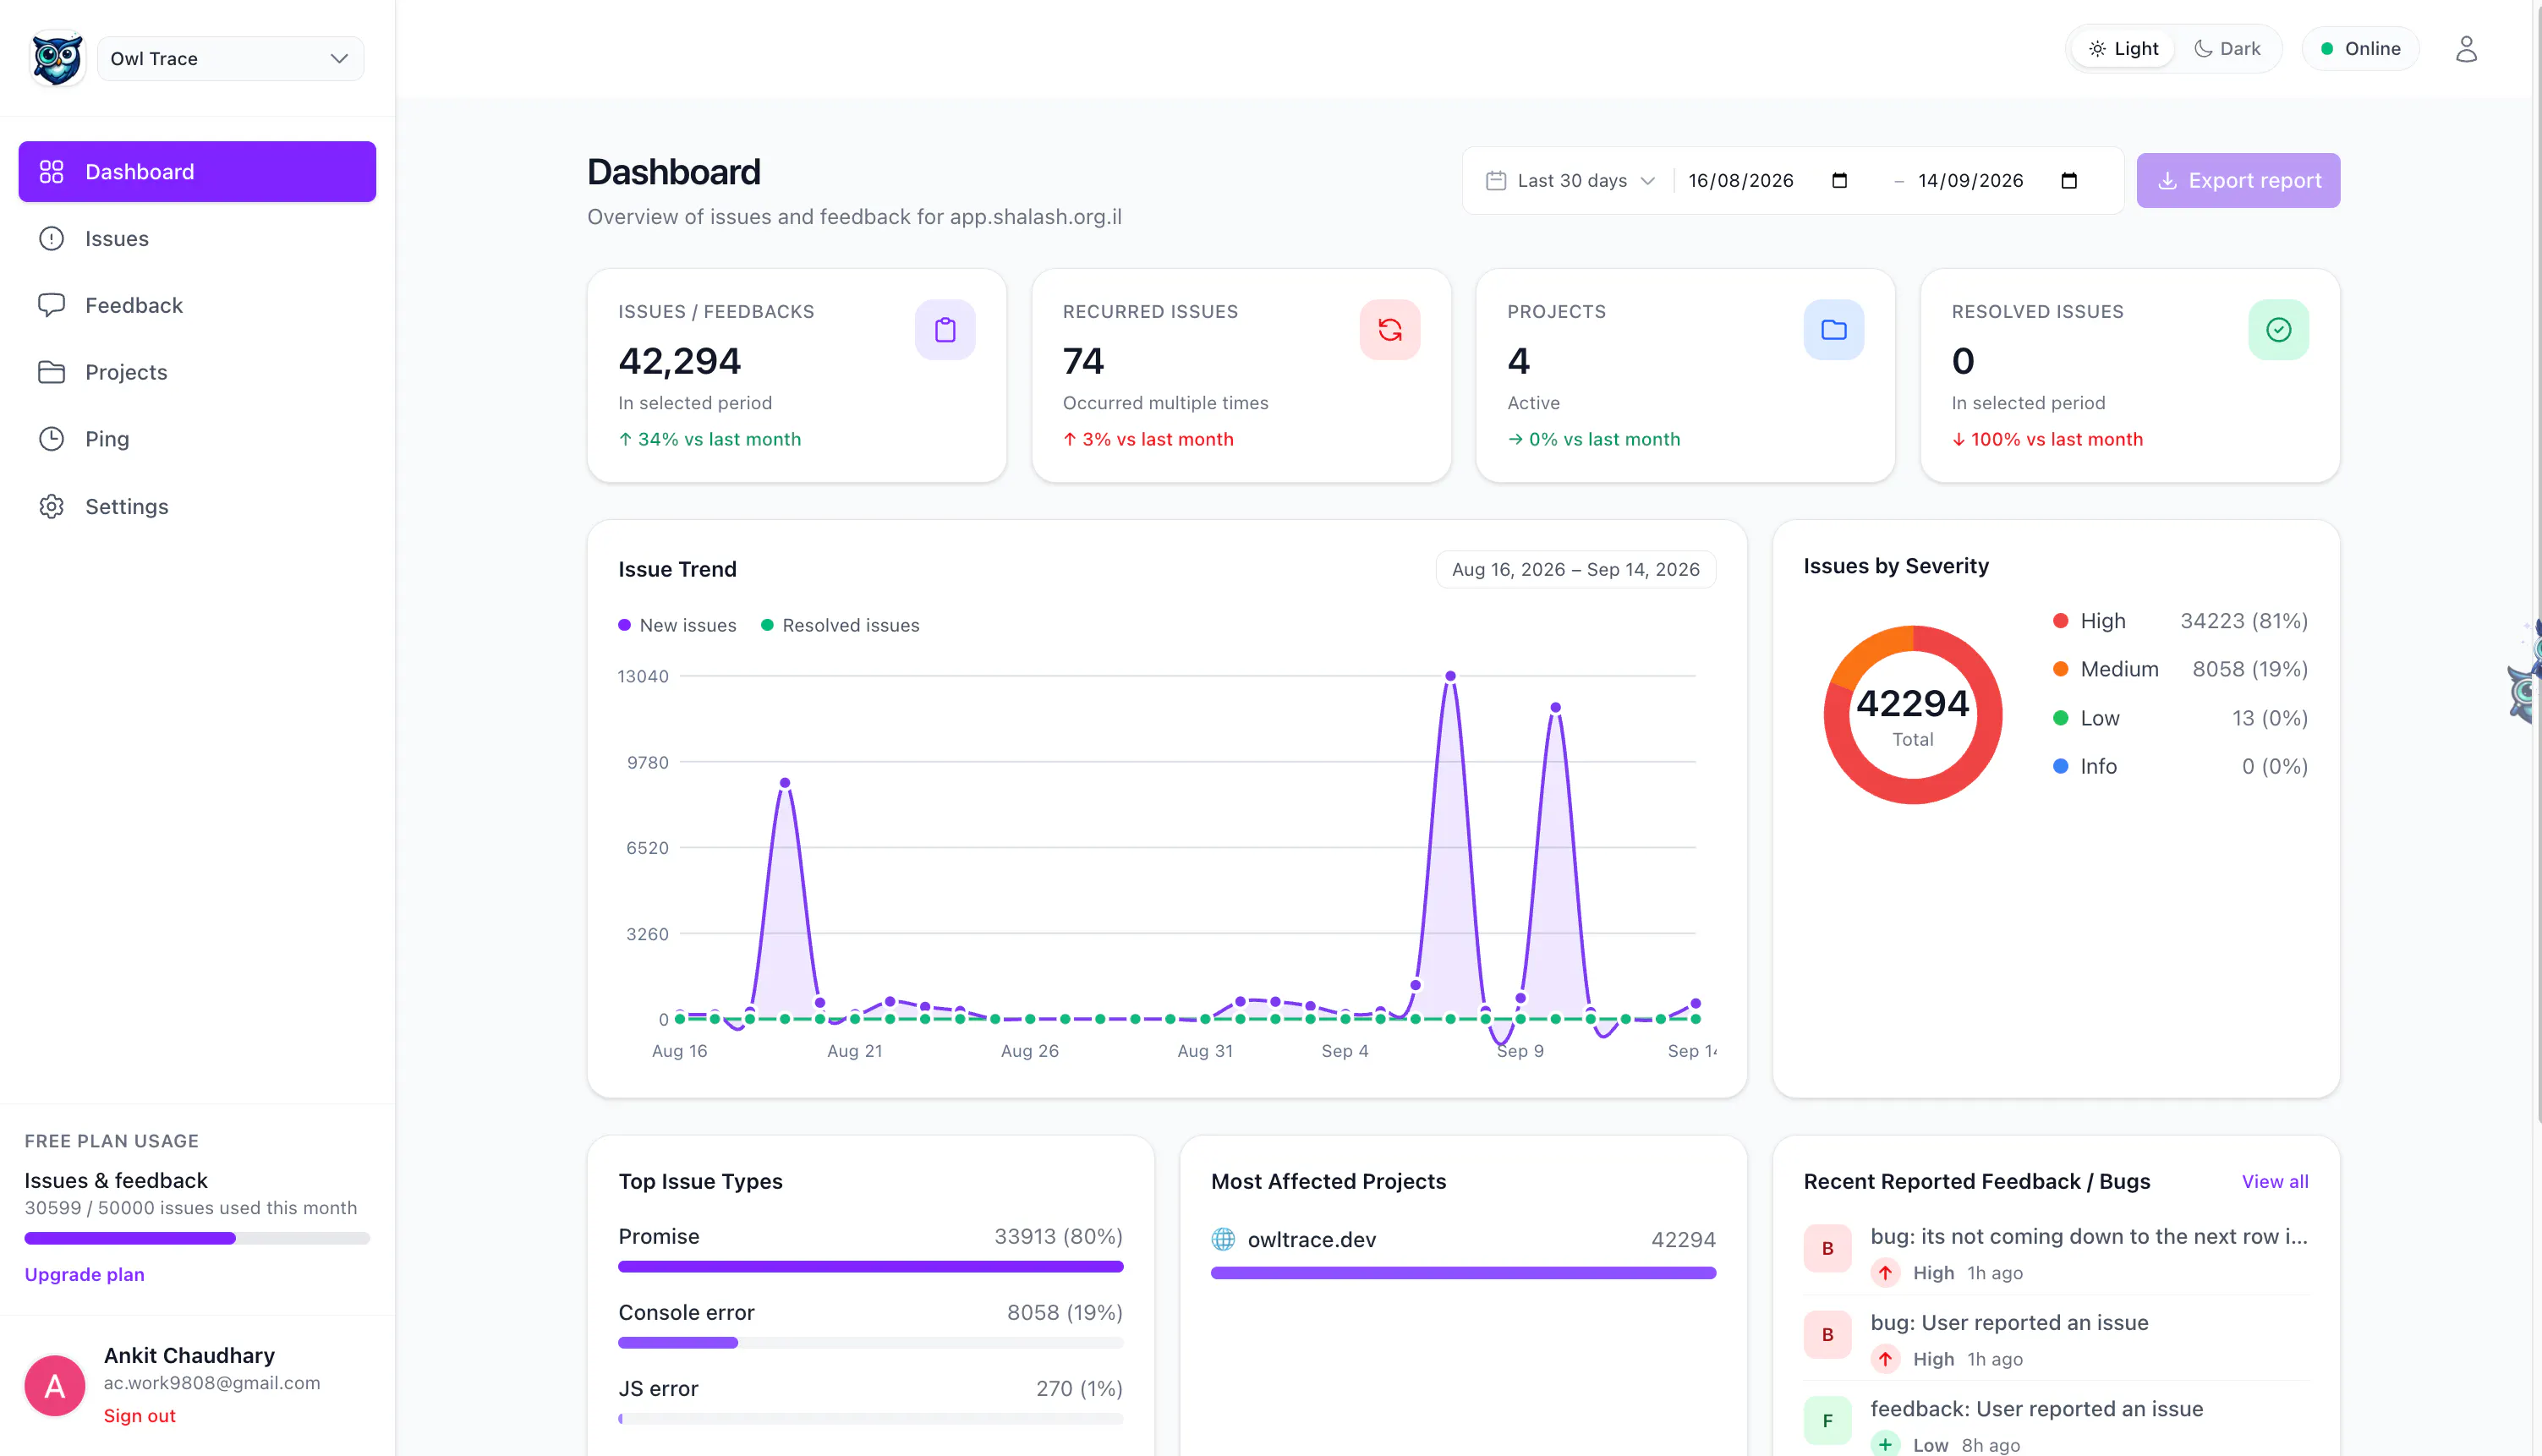Image resolution: width=2542 pixels, height=1456 pixels.
Task: Click the floating owl widget at right edge
Action: point(2526,672)
